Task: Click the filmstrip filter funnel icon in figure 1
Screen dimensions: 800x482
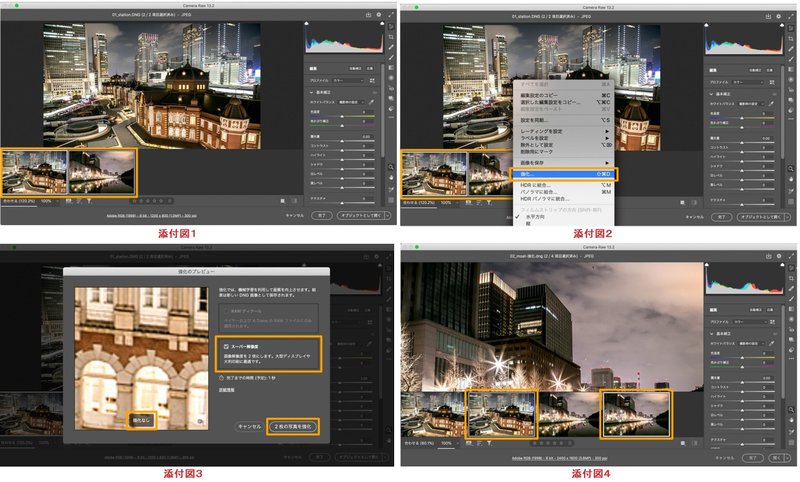Action: click(x=89, y=201)
